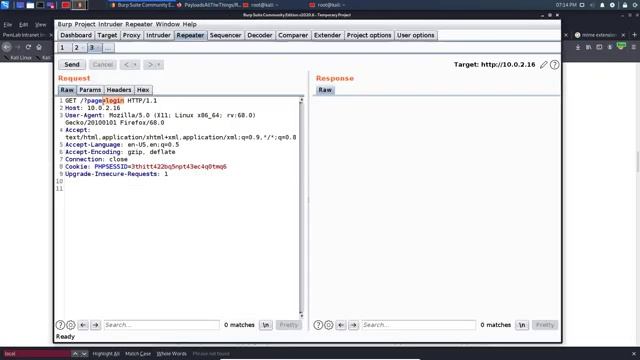Click in the Request search field
Screen dimensions: 640x360
click(162, 325)
